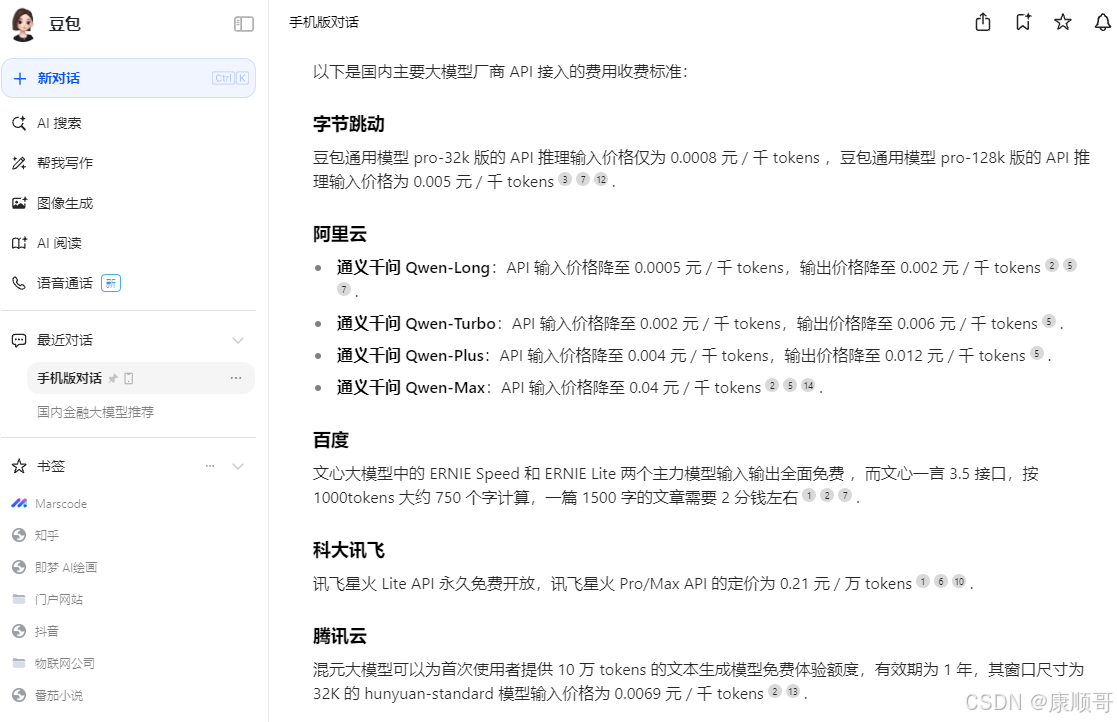1117x722 pixels.
Task: Click the 腾讯云 heading
Action: pyautogui.click(x=340, y=636)
